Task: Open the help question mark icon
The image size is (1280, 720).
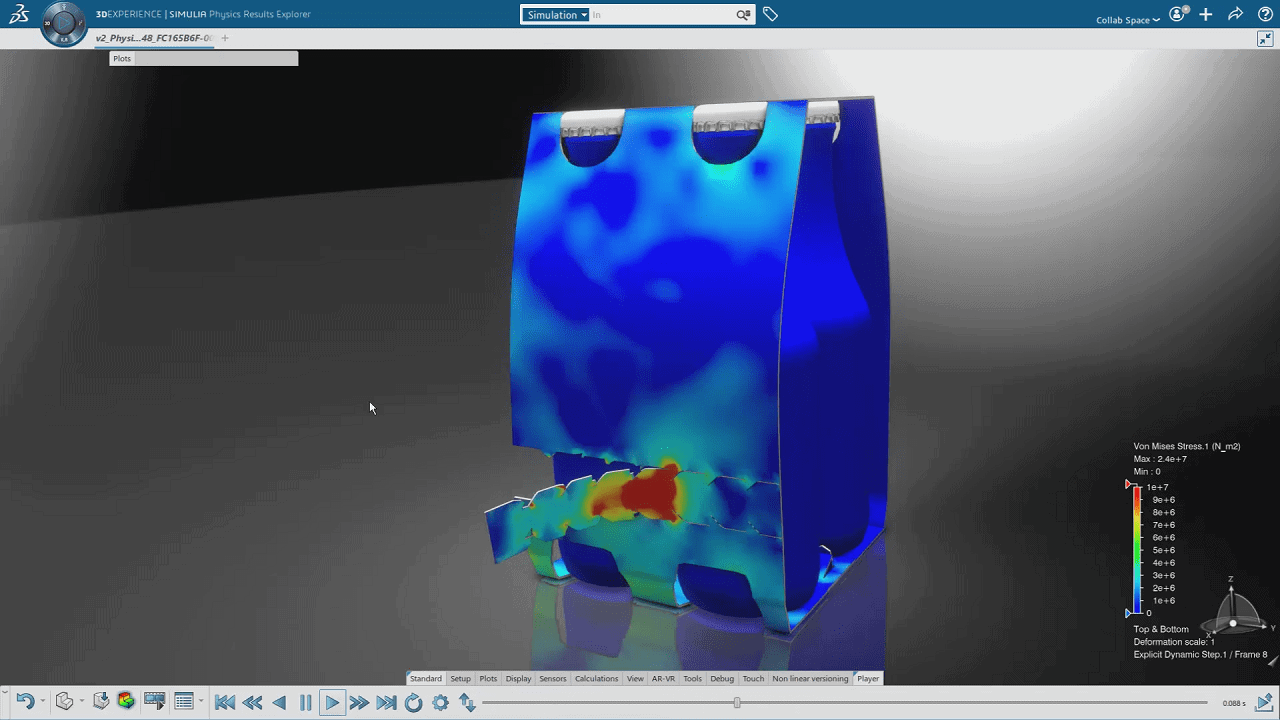Action: click(1265, 14)
